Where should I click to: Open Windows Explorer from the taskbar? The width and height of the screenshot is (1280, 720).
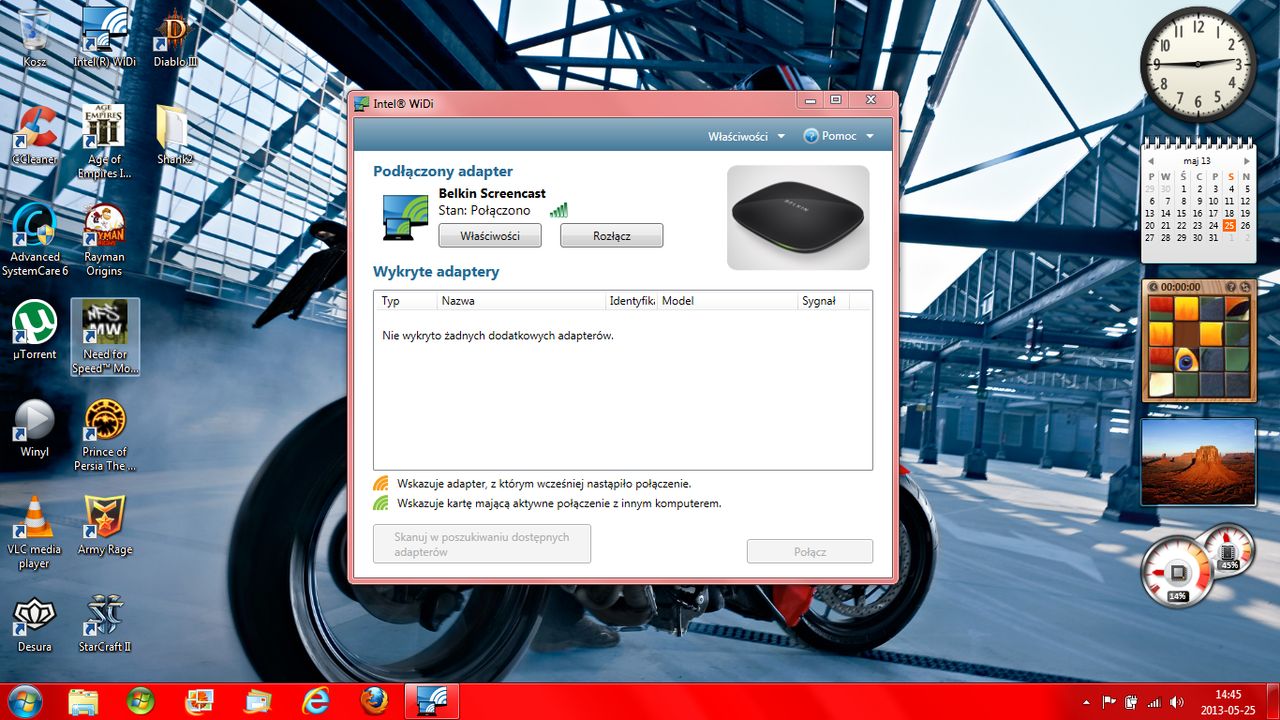[x=83, y=701]
